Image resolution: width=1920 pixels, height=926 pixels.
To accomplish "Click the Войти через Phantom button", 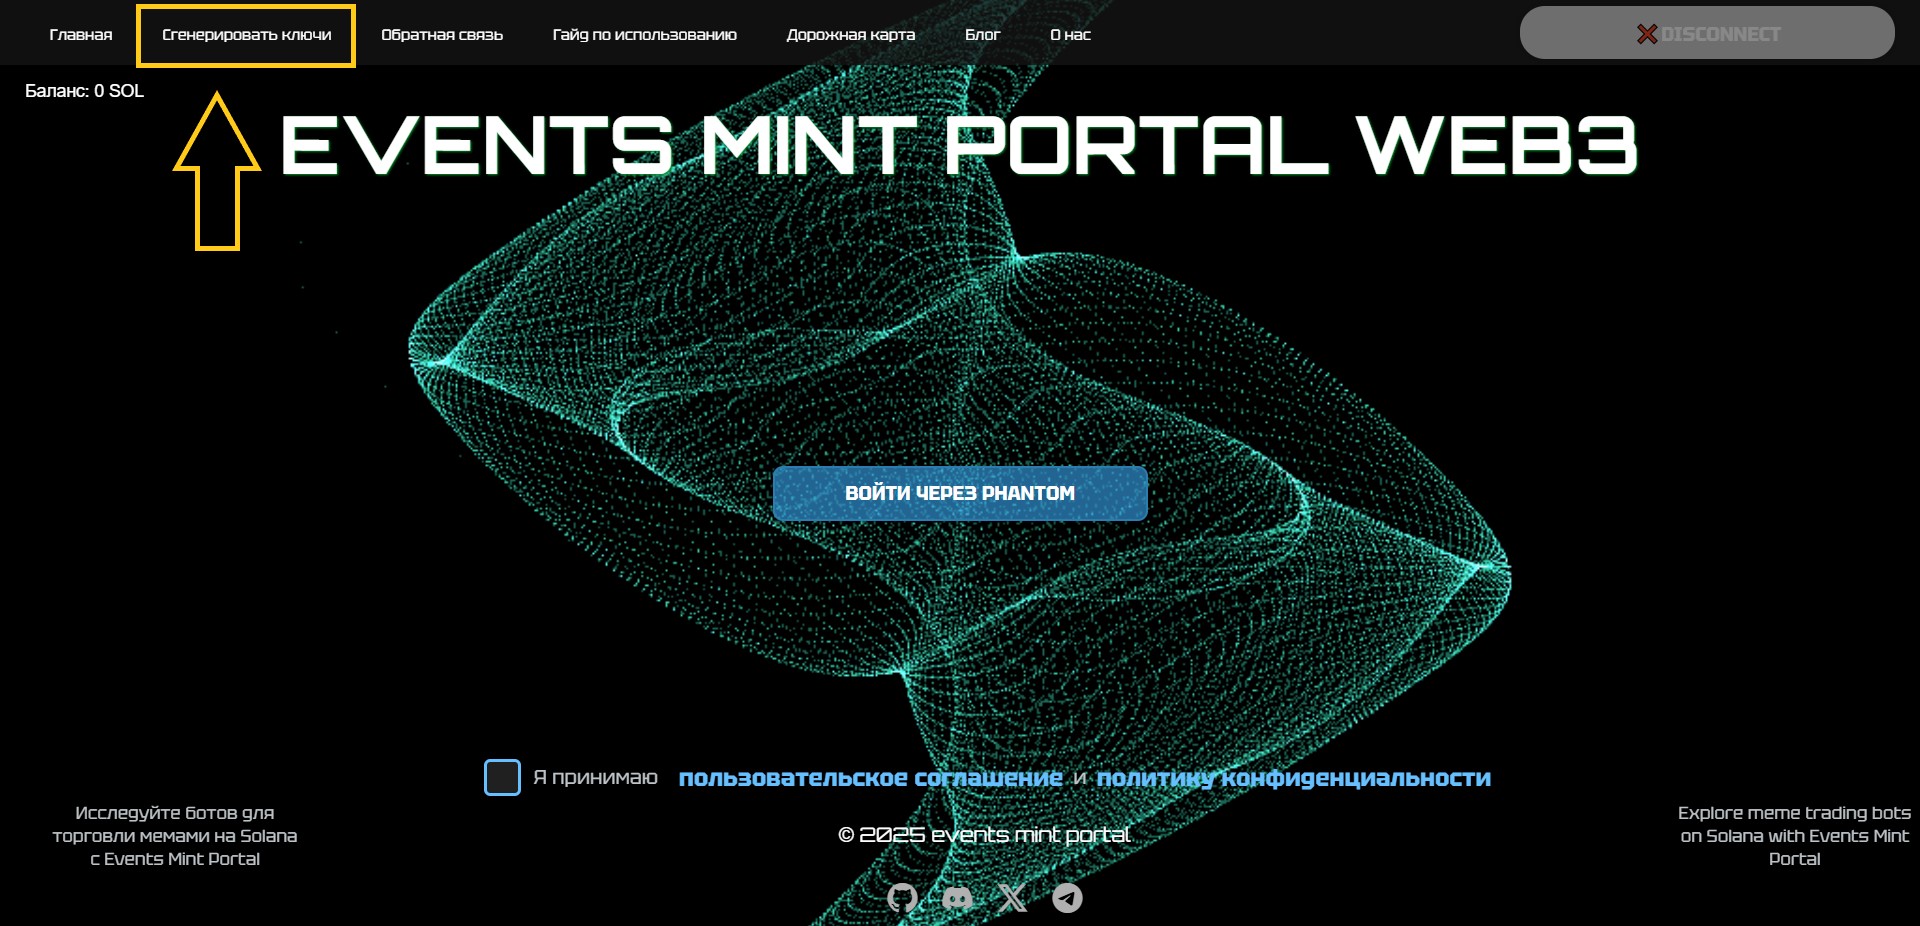I will point(960,493).
